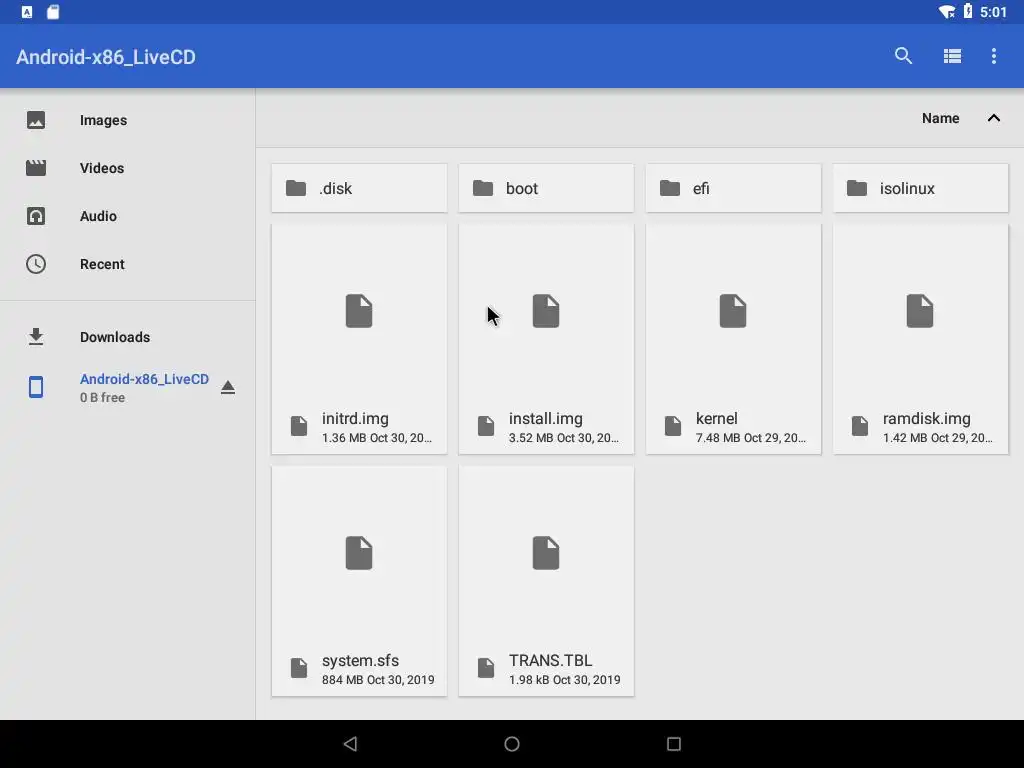Click small file icon beside kernel name

pyautogui.click(x=673, y=426)
